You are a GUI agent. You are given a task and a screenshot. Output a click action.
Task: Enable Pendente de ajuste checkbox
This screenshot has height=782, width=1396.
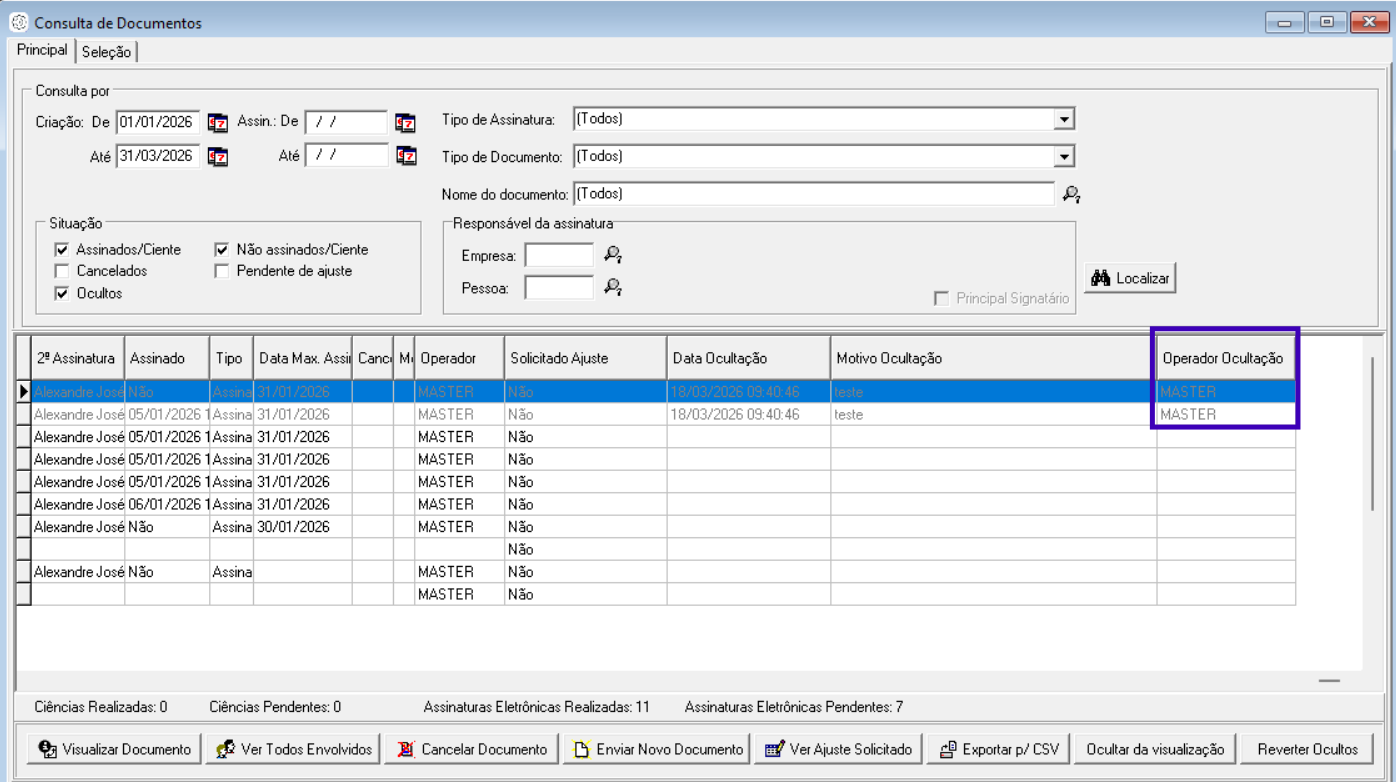coord(222,271)
